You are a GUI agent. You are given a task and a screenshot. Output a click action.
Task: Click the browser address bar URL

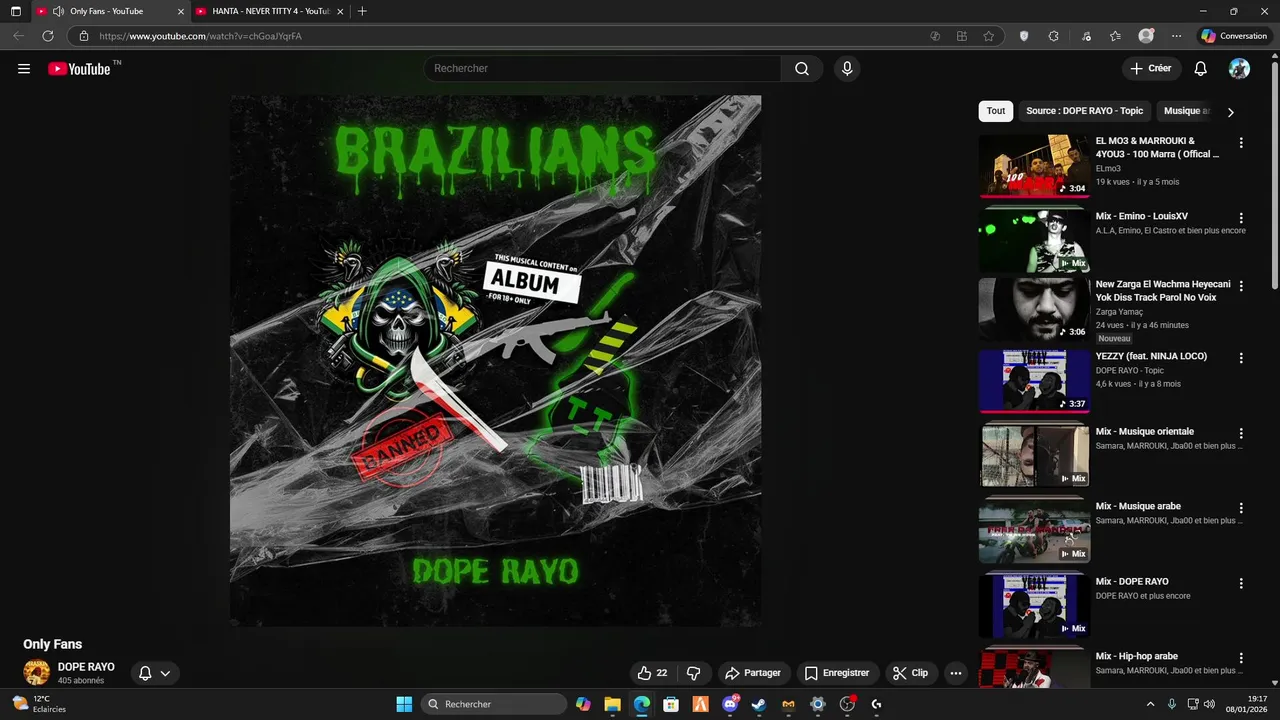pyautogui.click(x=200, y=36)
